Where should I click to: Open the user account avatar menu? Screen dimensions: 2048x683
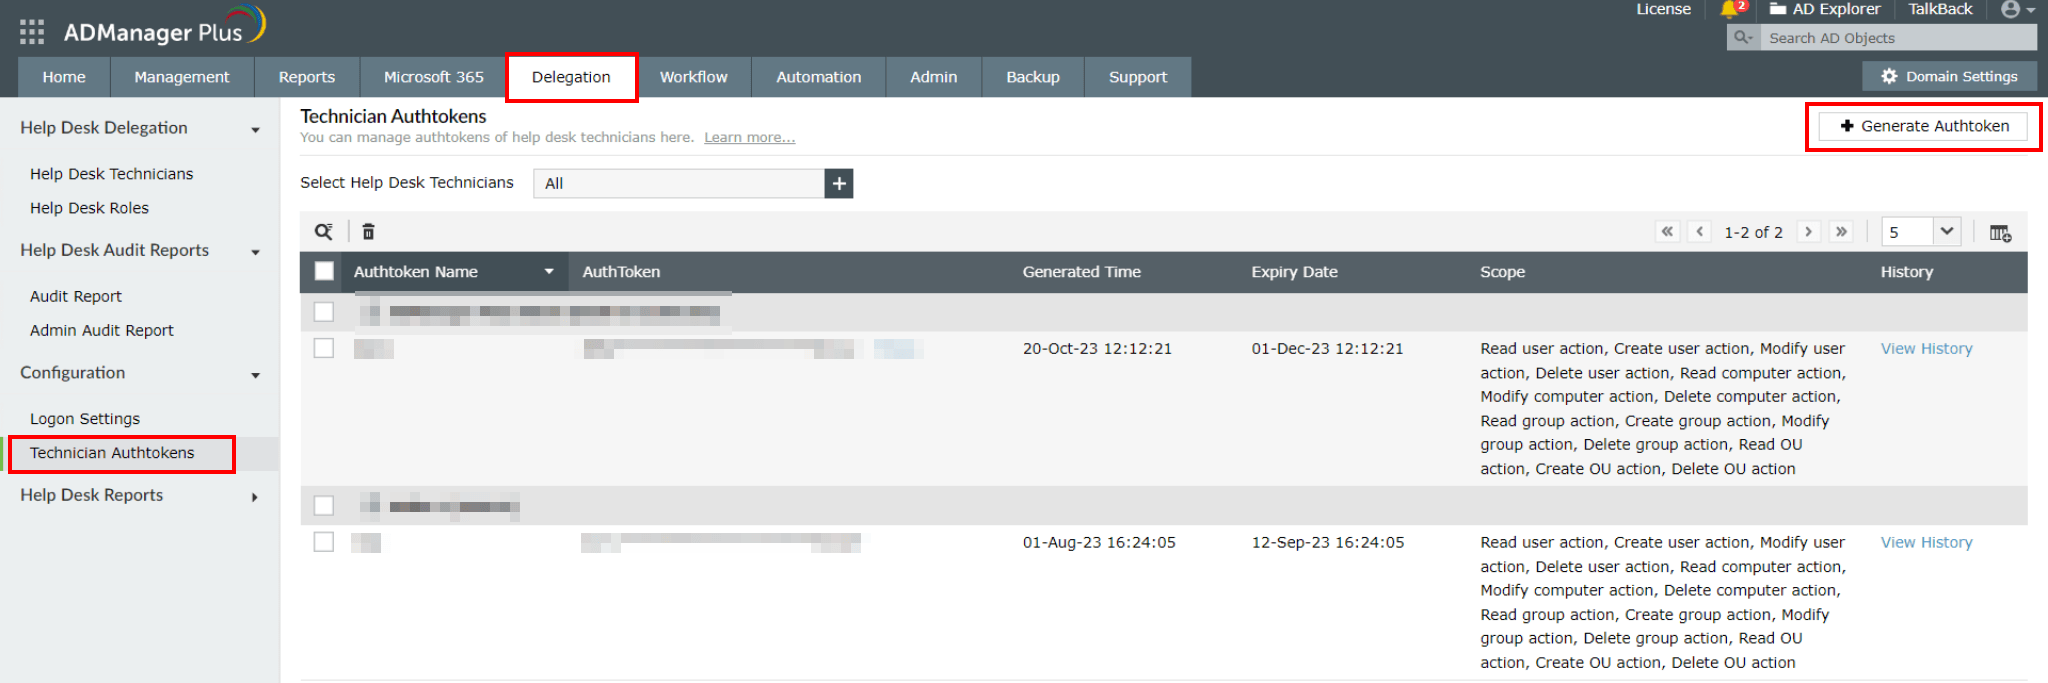pos(2017,9)
